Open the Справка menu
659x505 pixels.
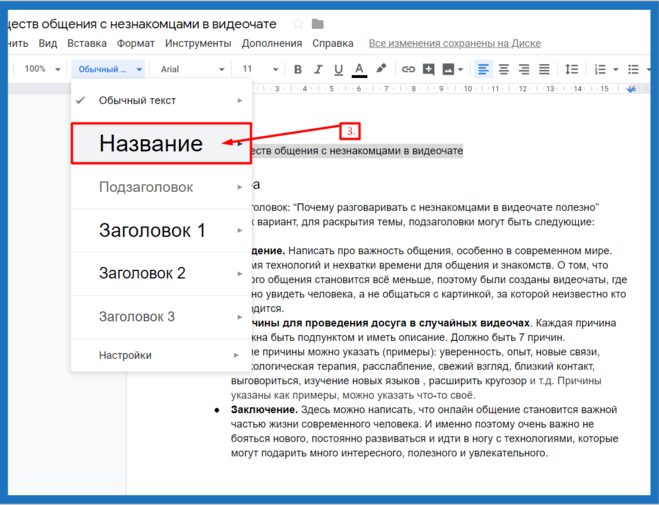point(333,43)
